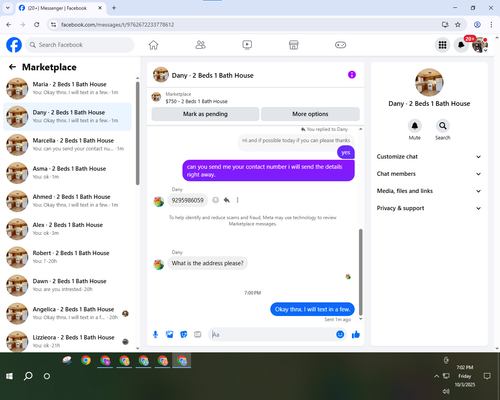Click the 'Okay thnx. I will text in a few.' bubble
Viewport: 500px width, 400px height.
point(312,309)
